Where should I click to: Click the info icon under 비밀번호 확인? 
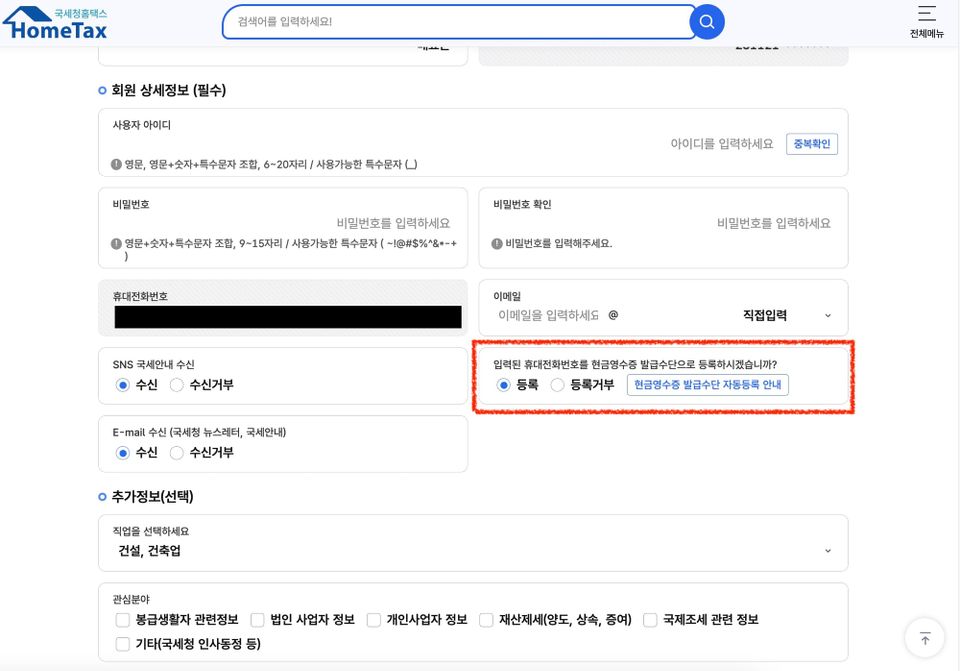[x=497, y=244]
